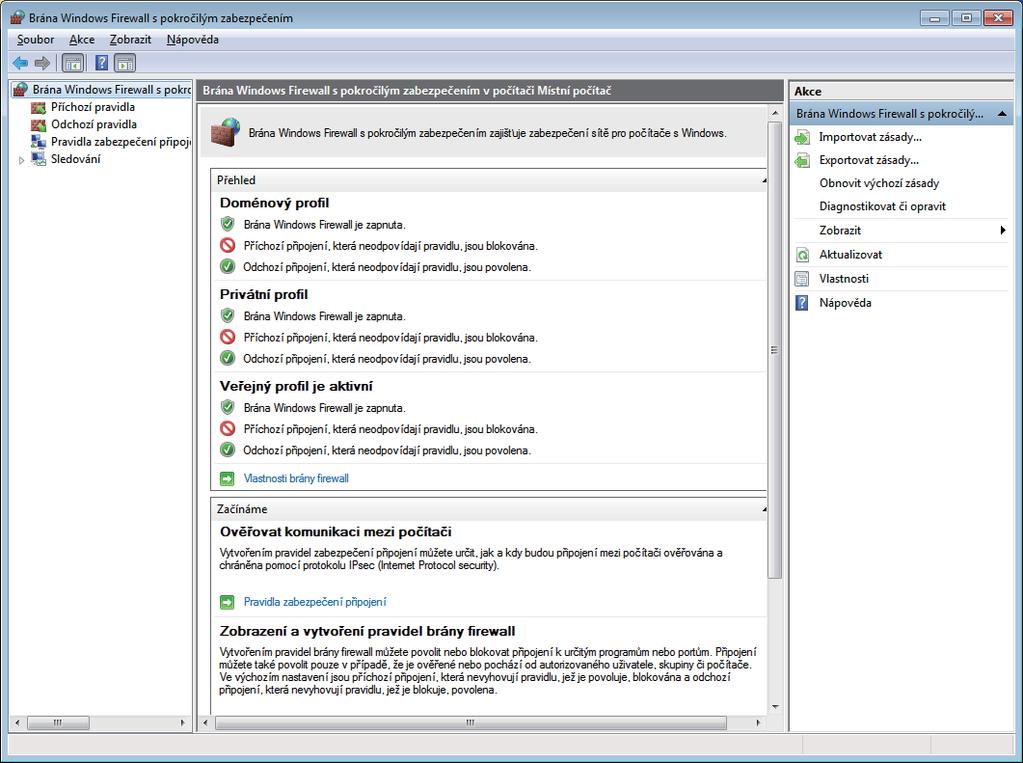Click Diagnostikovat či opravit action
The width and height of the screenshot is (1023, 763).
point(882,206)
